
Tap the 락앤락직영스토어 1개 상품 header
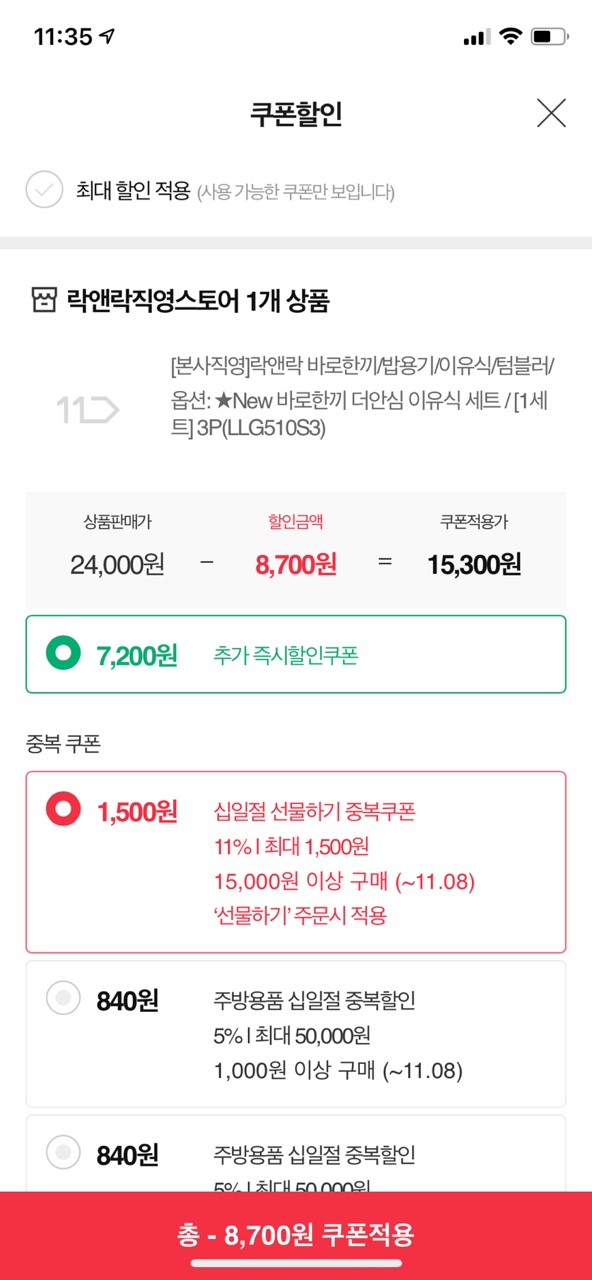tap(198, 300)
